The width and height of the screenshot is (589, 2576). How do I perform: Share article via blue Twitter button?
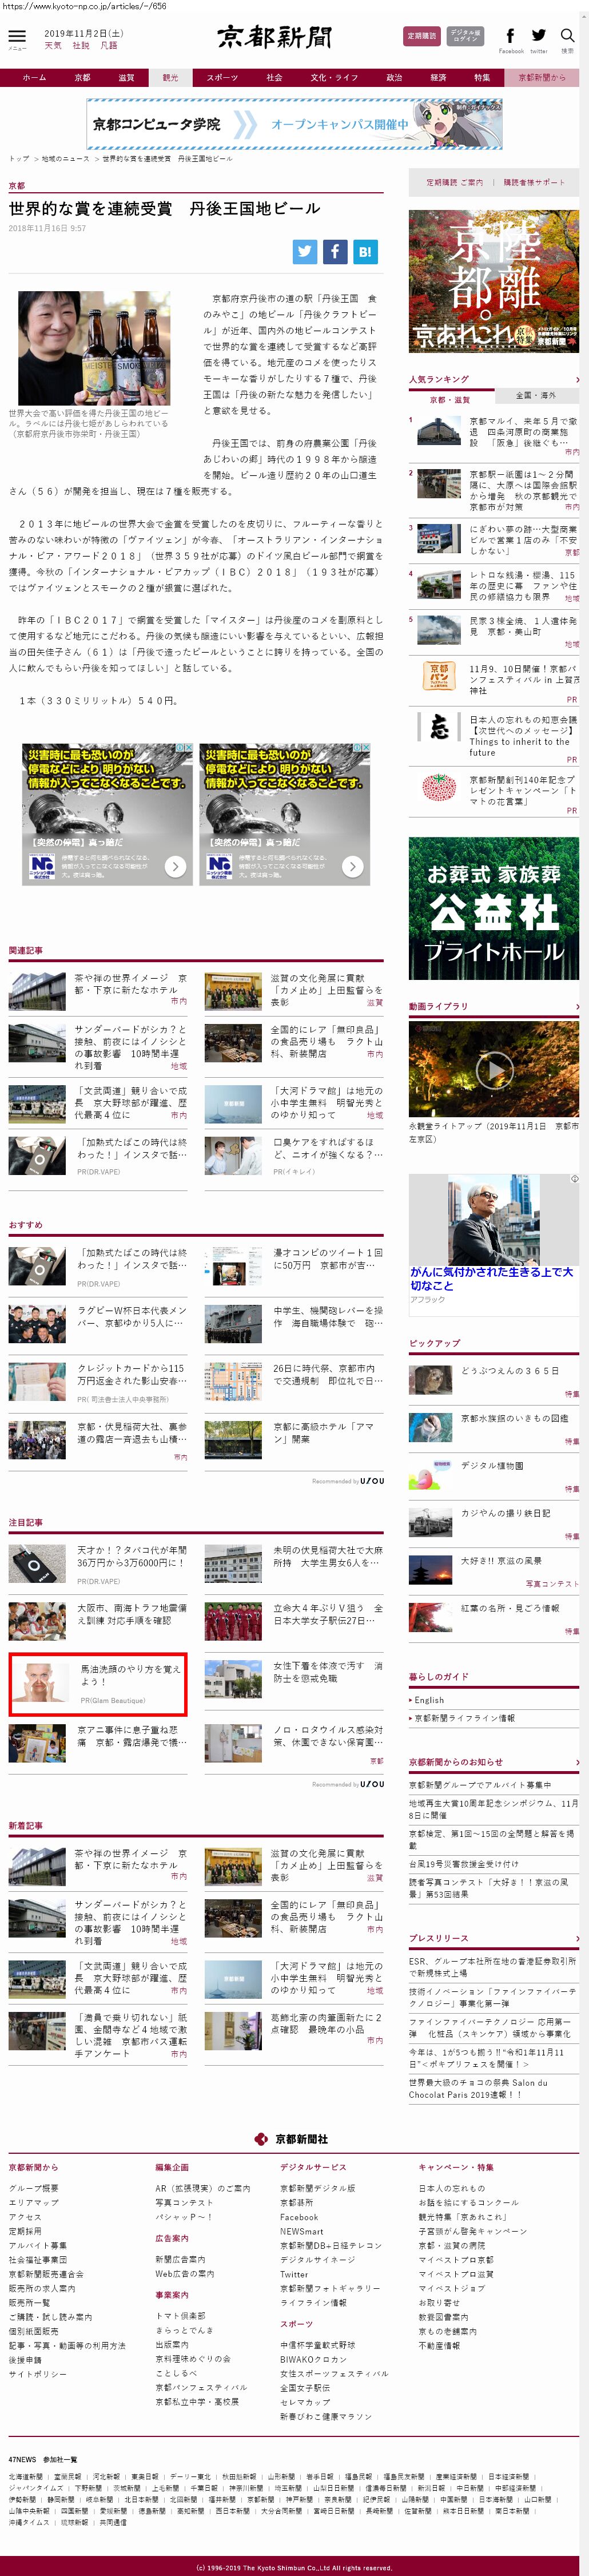305,252
